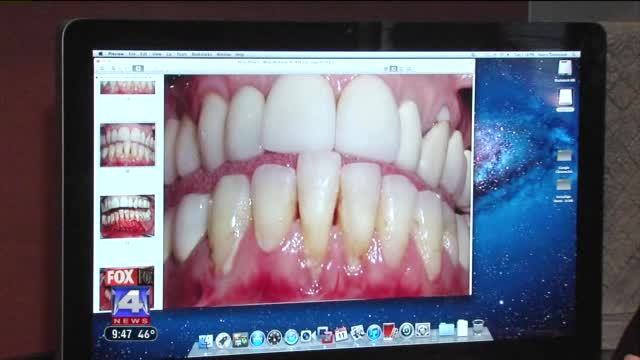Open the Preview application menu
Screen dimensions: 640x360
(116, 54)
